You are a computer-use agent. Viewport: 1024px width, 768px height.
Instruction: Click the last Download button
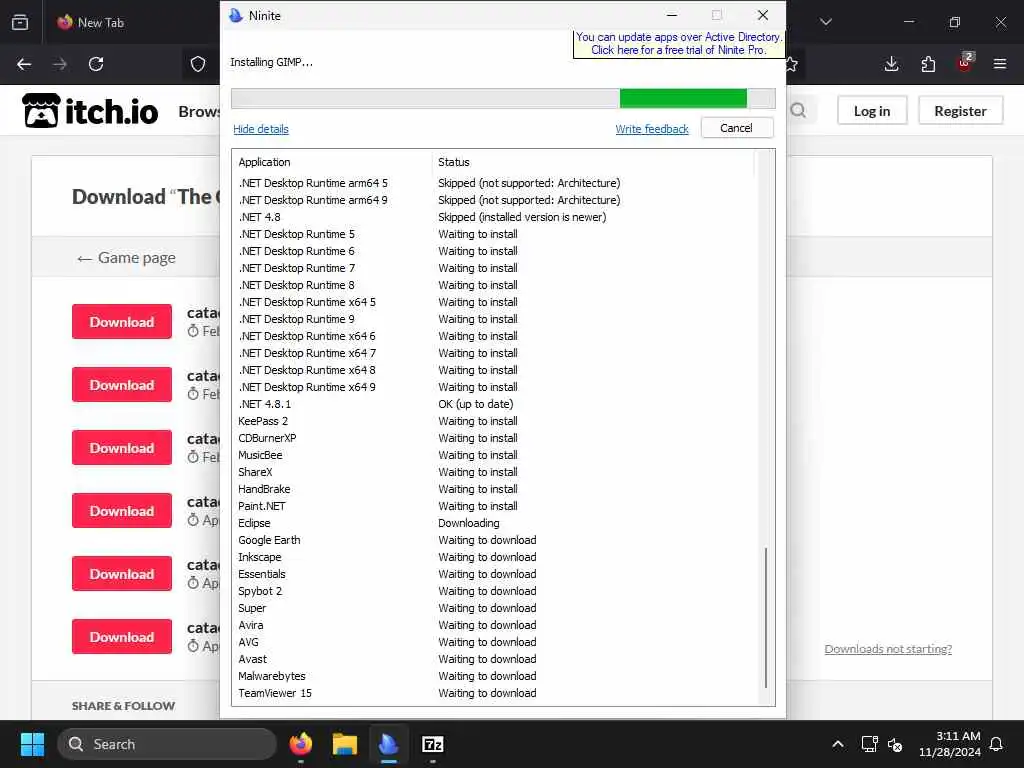tap(122, 637)
